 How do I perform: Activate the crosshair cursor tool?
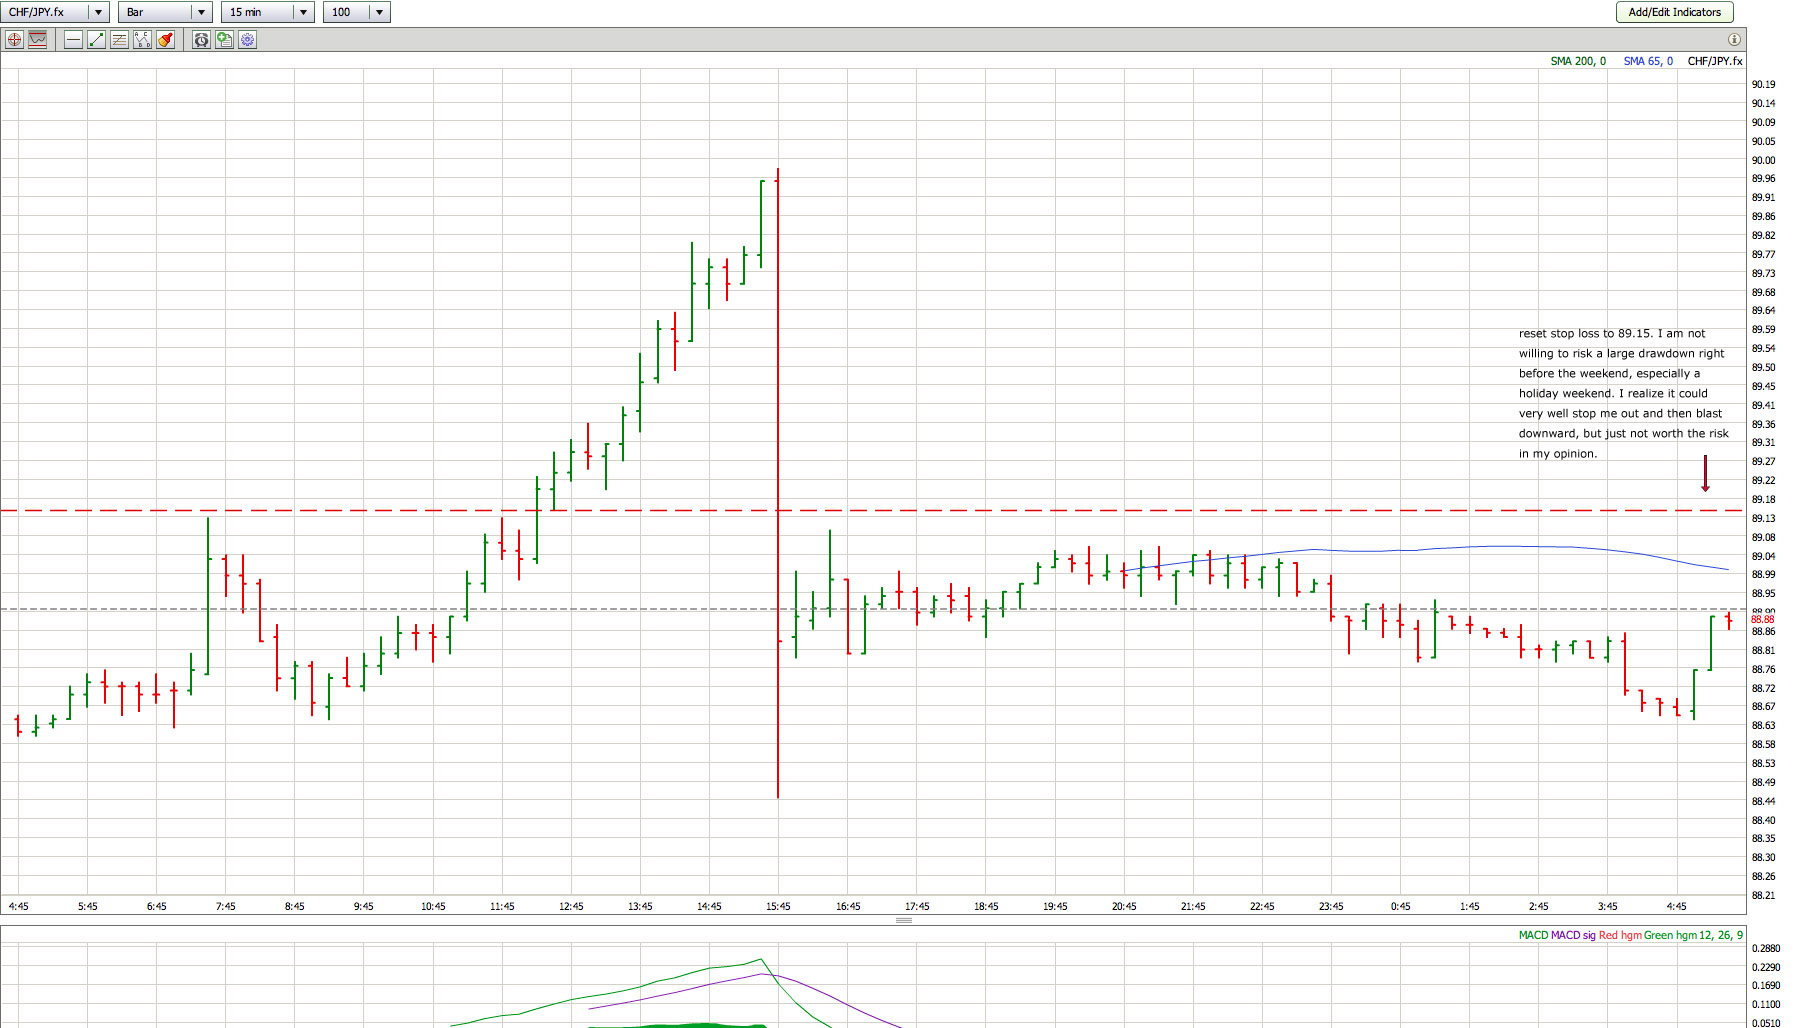coord(14,40)
